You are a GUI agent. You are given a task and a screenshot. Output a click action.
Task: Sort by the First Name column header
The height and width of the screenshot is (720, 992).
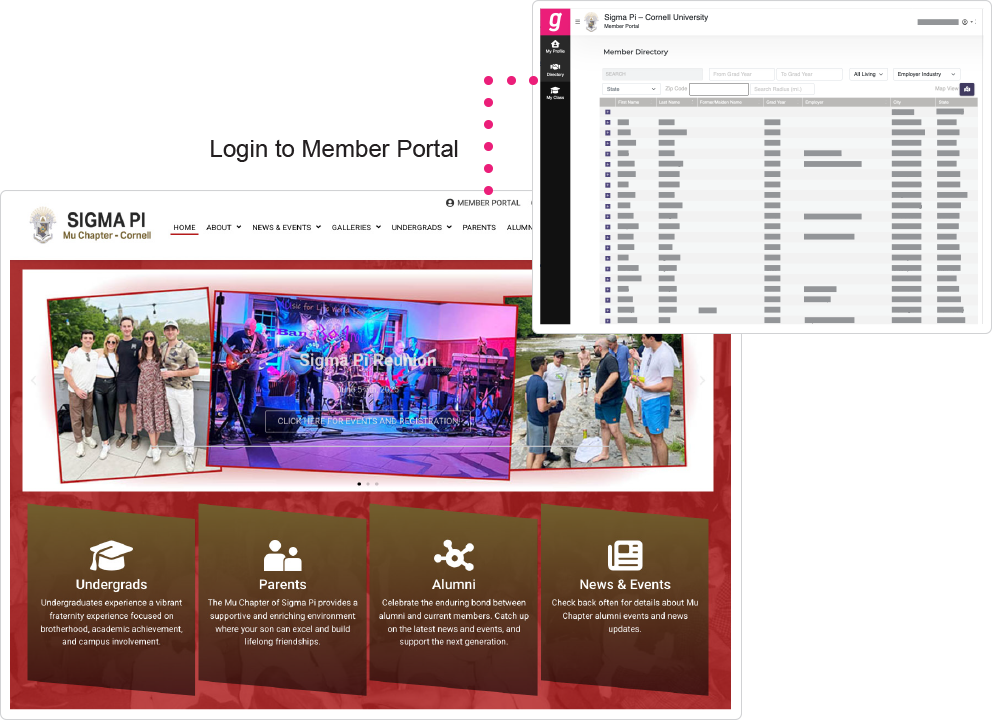coord(635,102)
